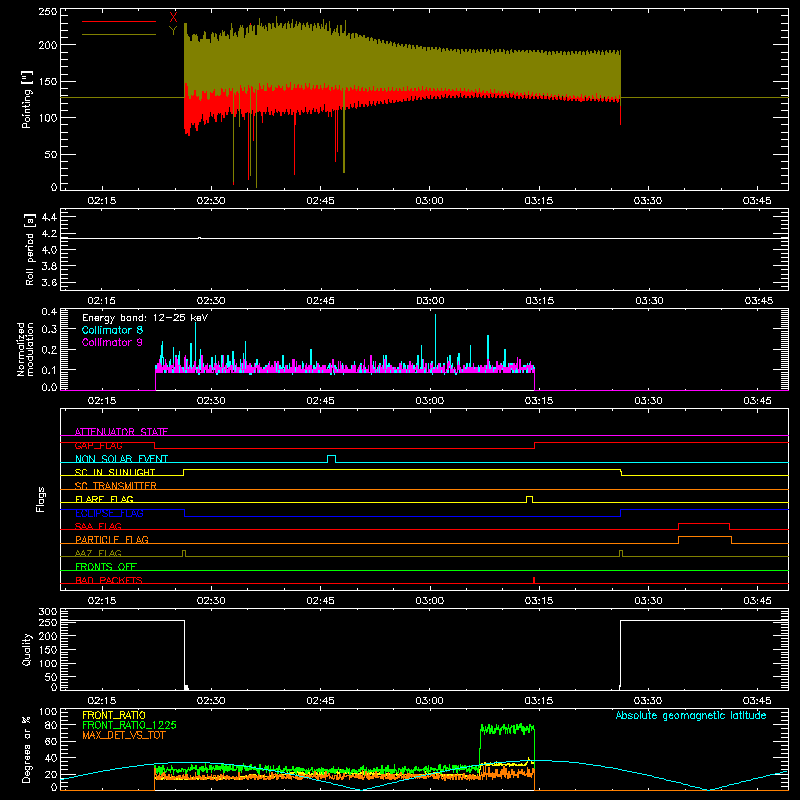
Task: Click the 02:45 tick label under Roll period plot
Action: pyautogui.click(x=320, y=301)
